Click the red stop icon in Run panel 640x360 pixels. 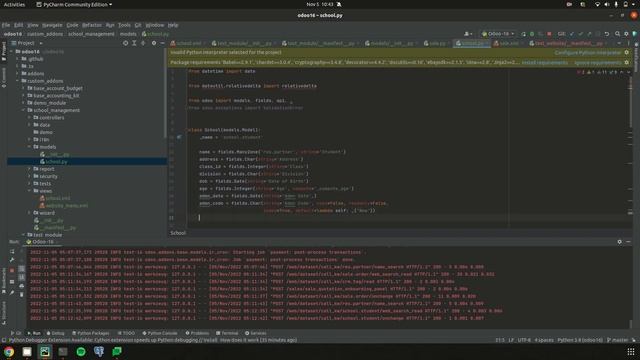12,270
